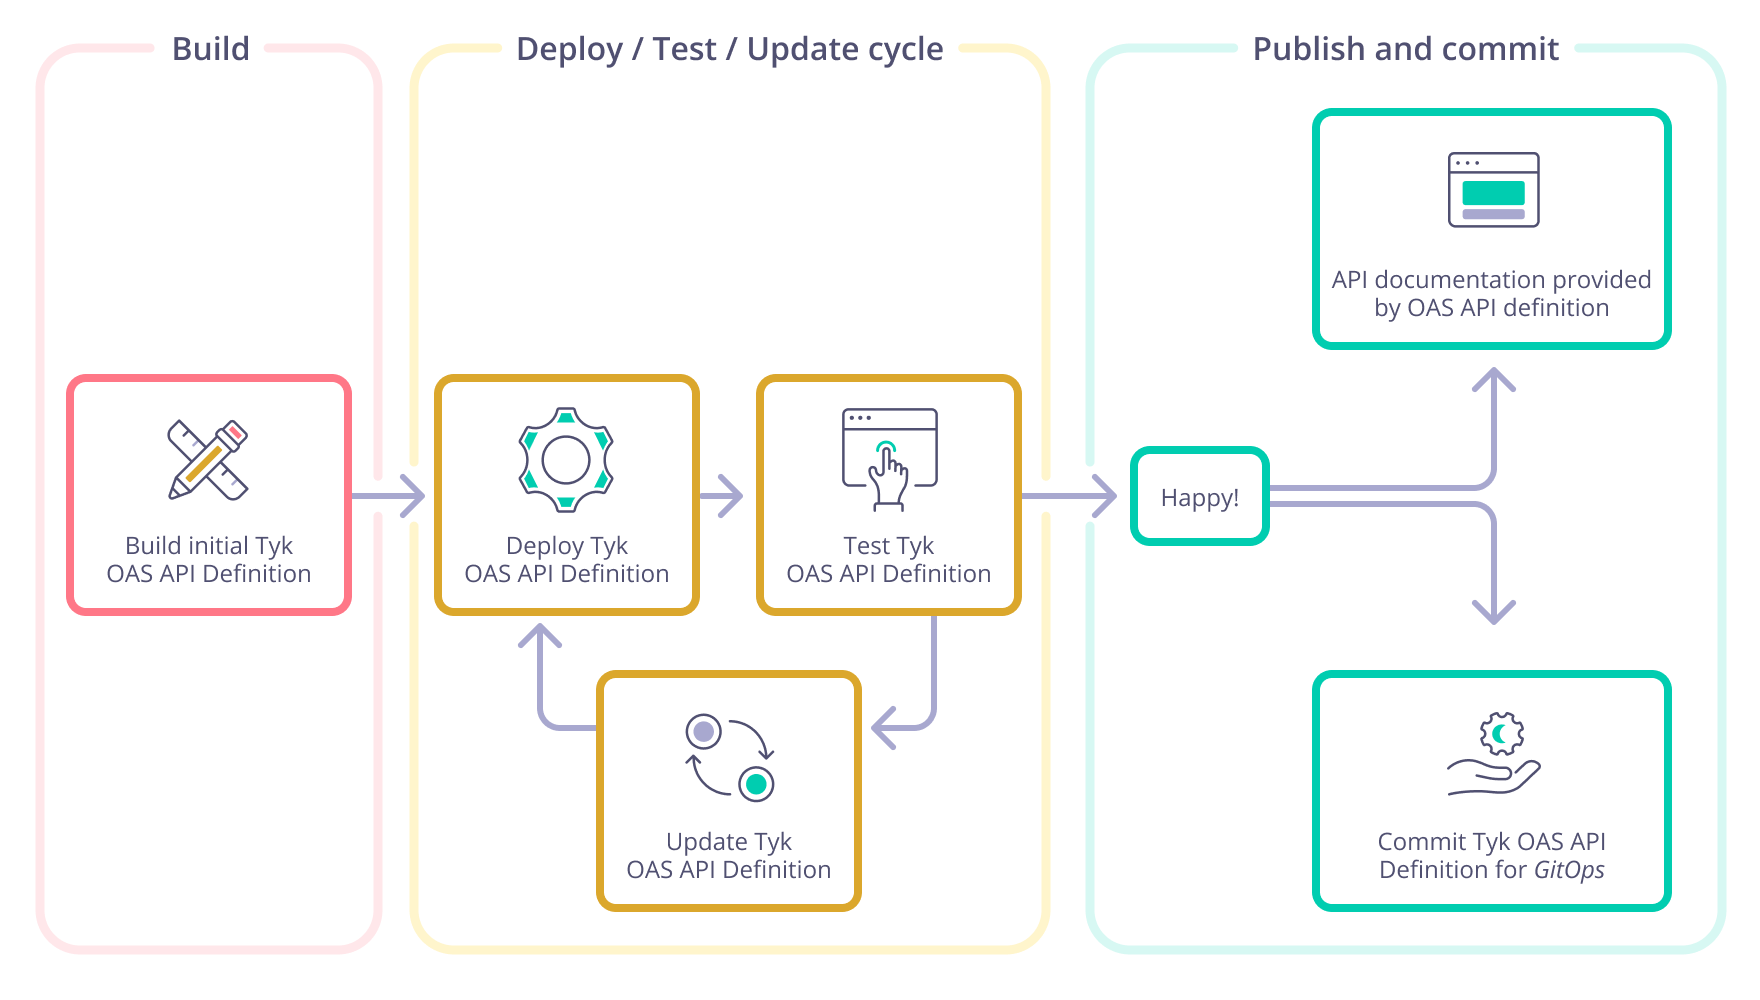Open the Deploy / Test / Update cycle heading
Screen dimensions: 1760x1000
pyautogui.click(x=729, y=48)
